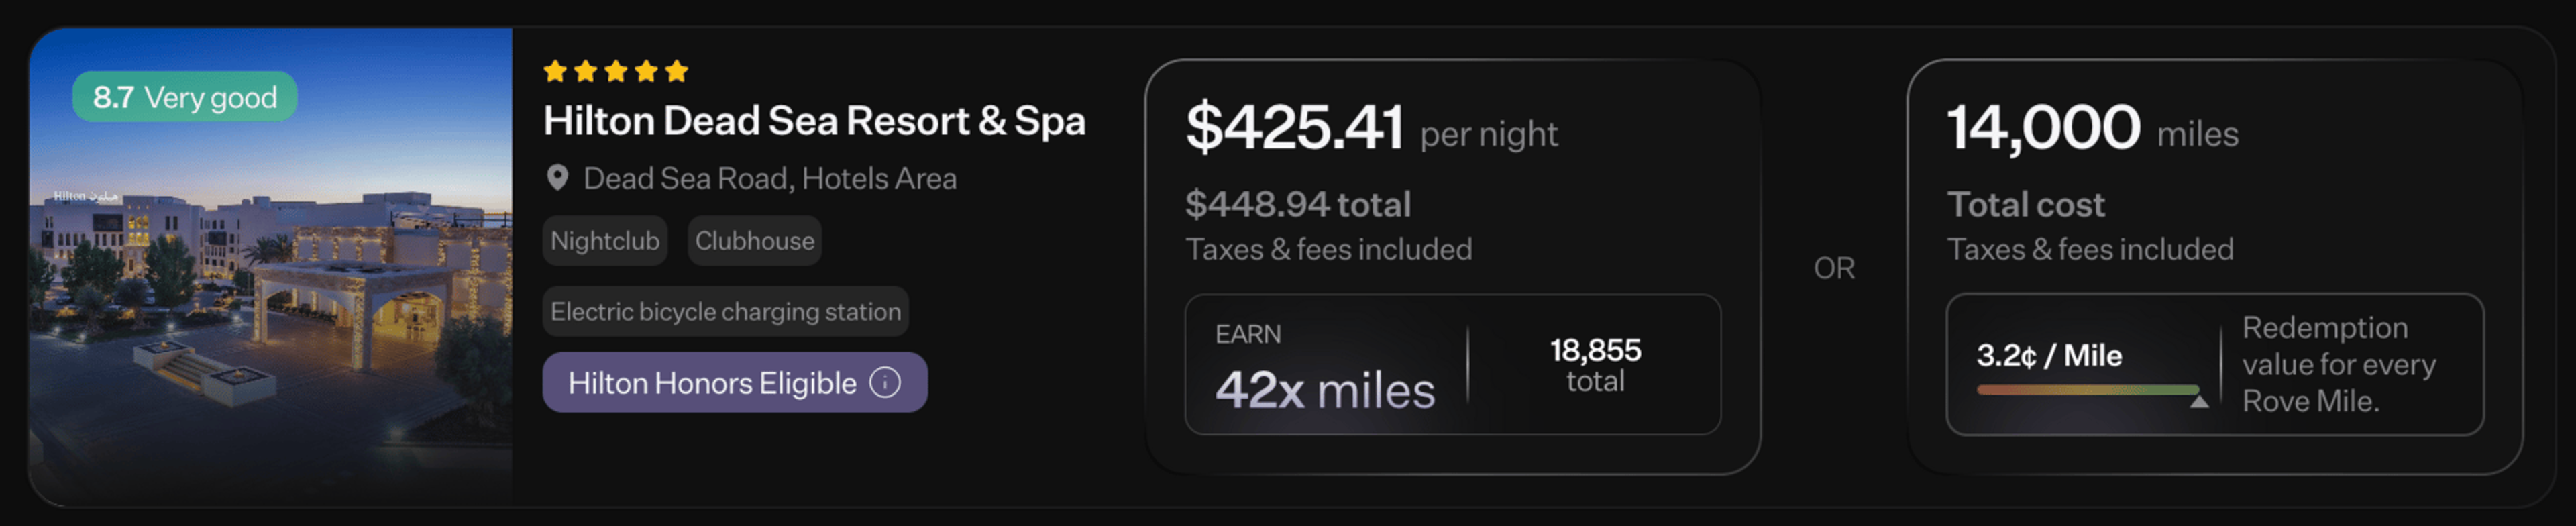Open the Hilton Dead Sea hotel photo
This screenshot has width=2576, height=526.
pos(271,266)
